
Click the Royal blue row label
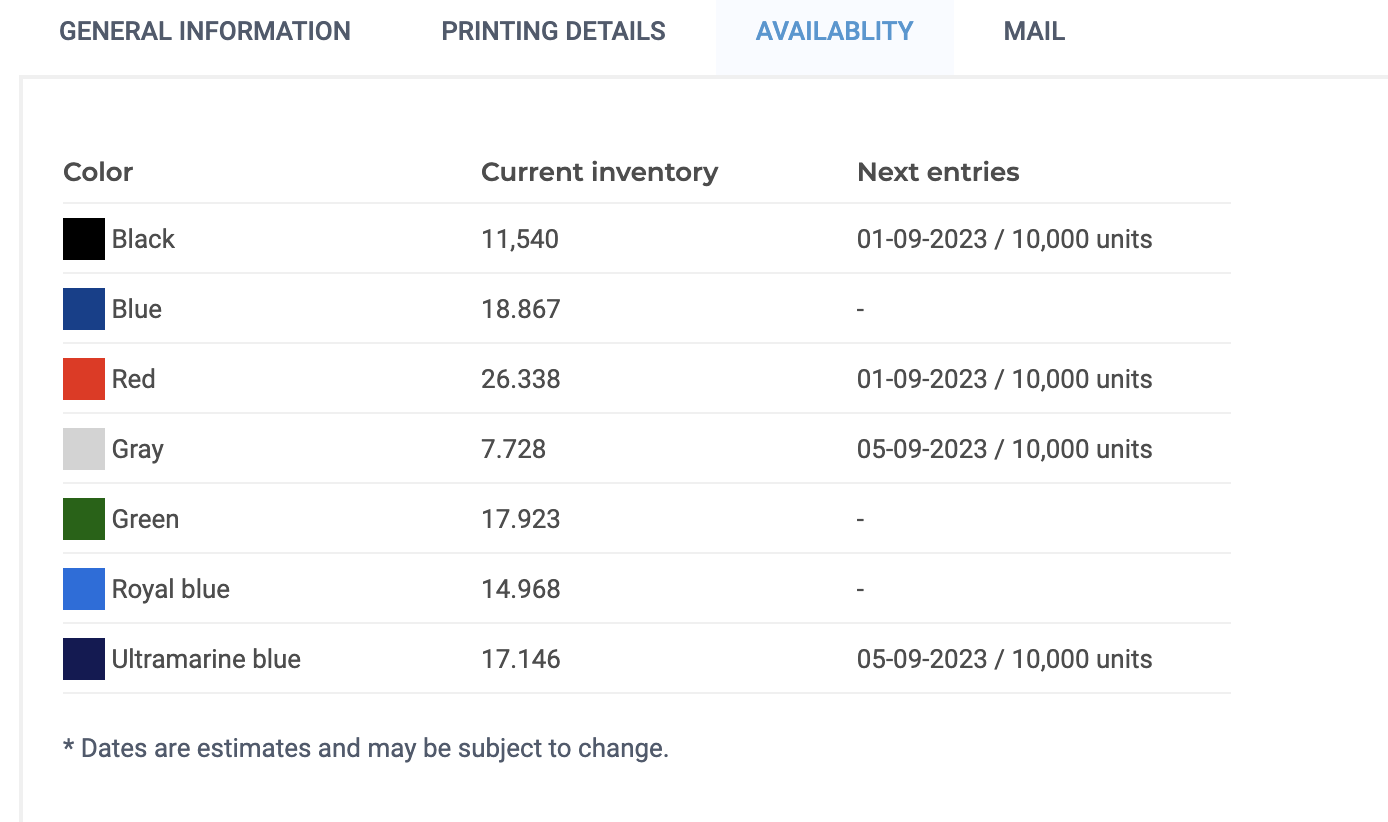(x=171, y=589)
